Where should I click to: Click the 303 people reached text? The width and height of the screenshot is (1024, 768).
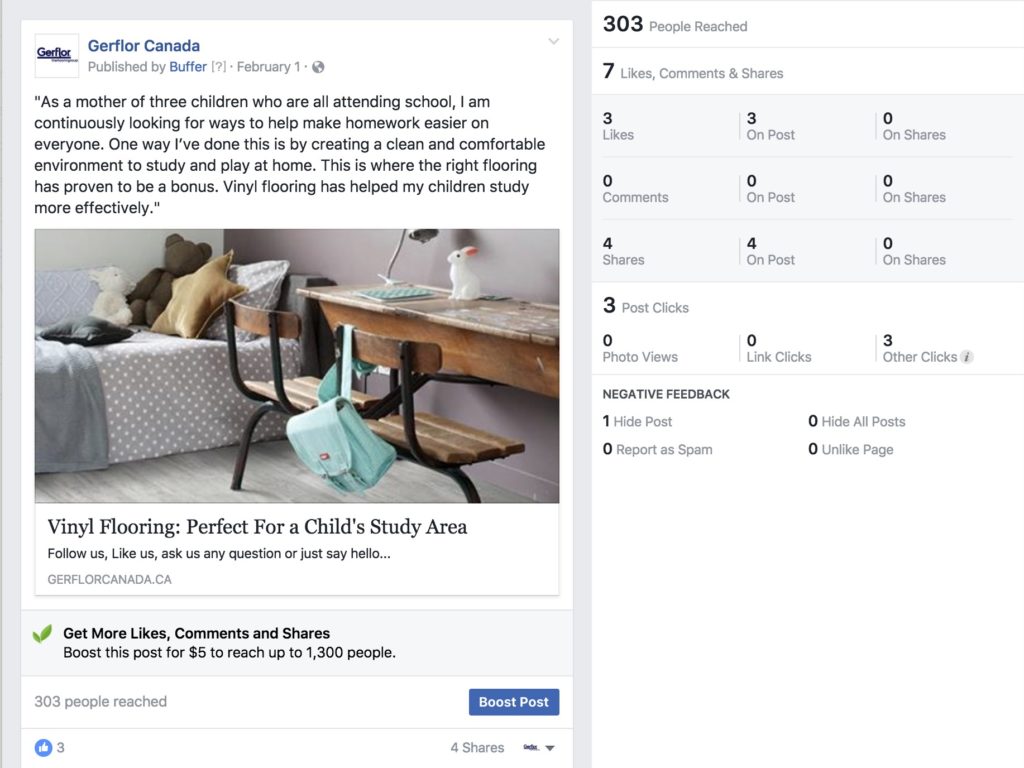click(x=101, y=701)
